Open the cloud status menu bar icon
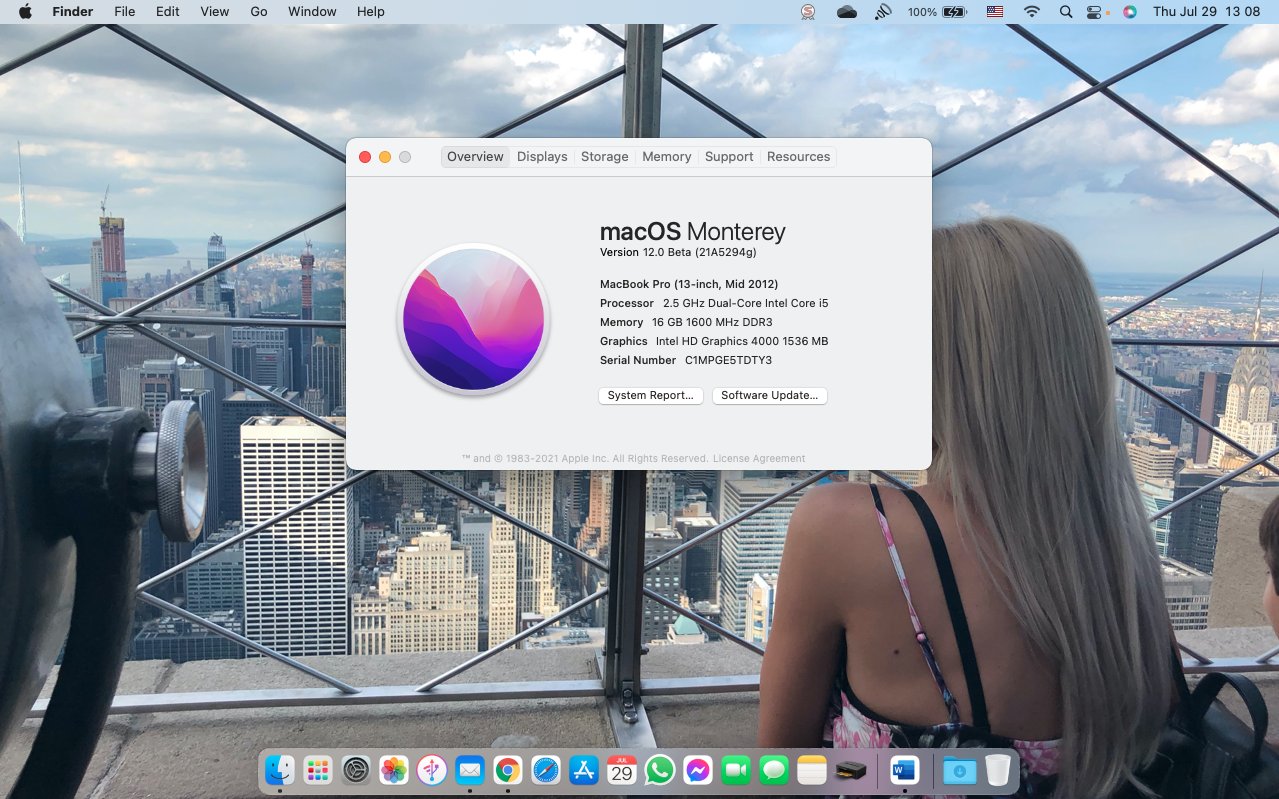Image resolution: width=1279 pixels, height=799 pixels. [846, 12]
